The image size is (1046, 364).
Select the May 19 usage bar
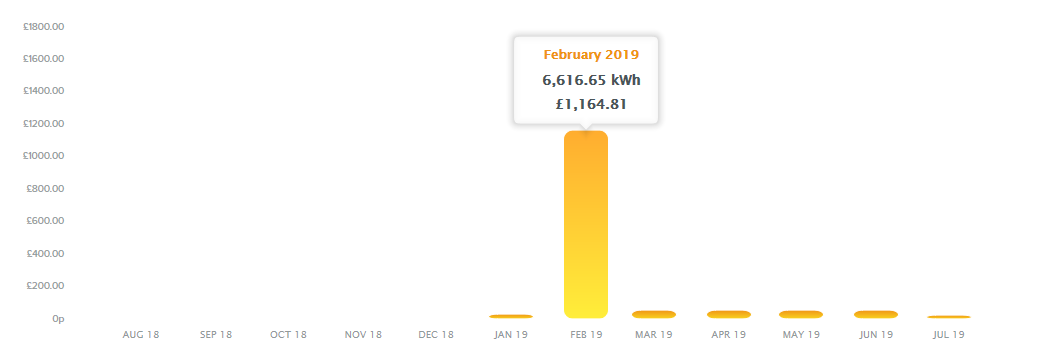point(801,314)
